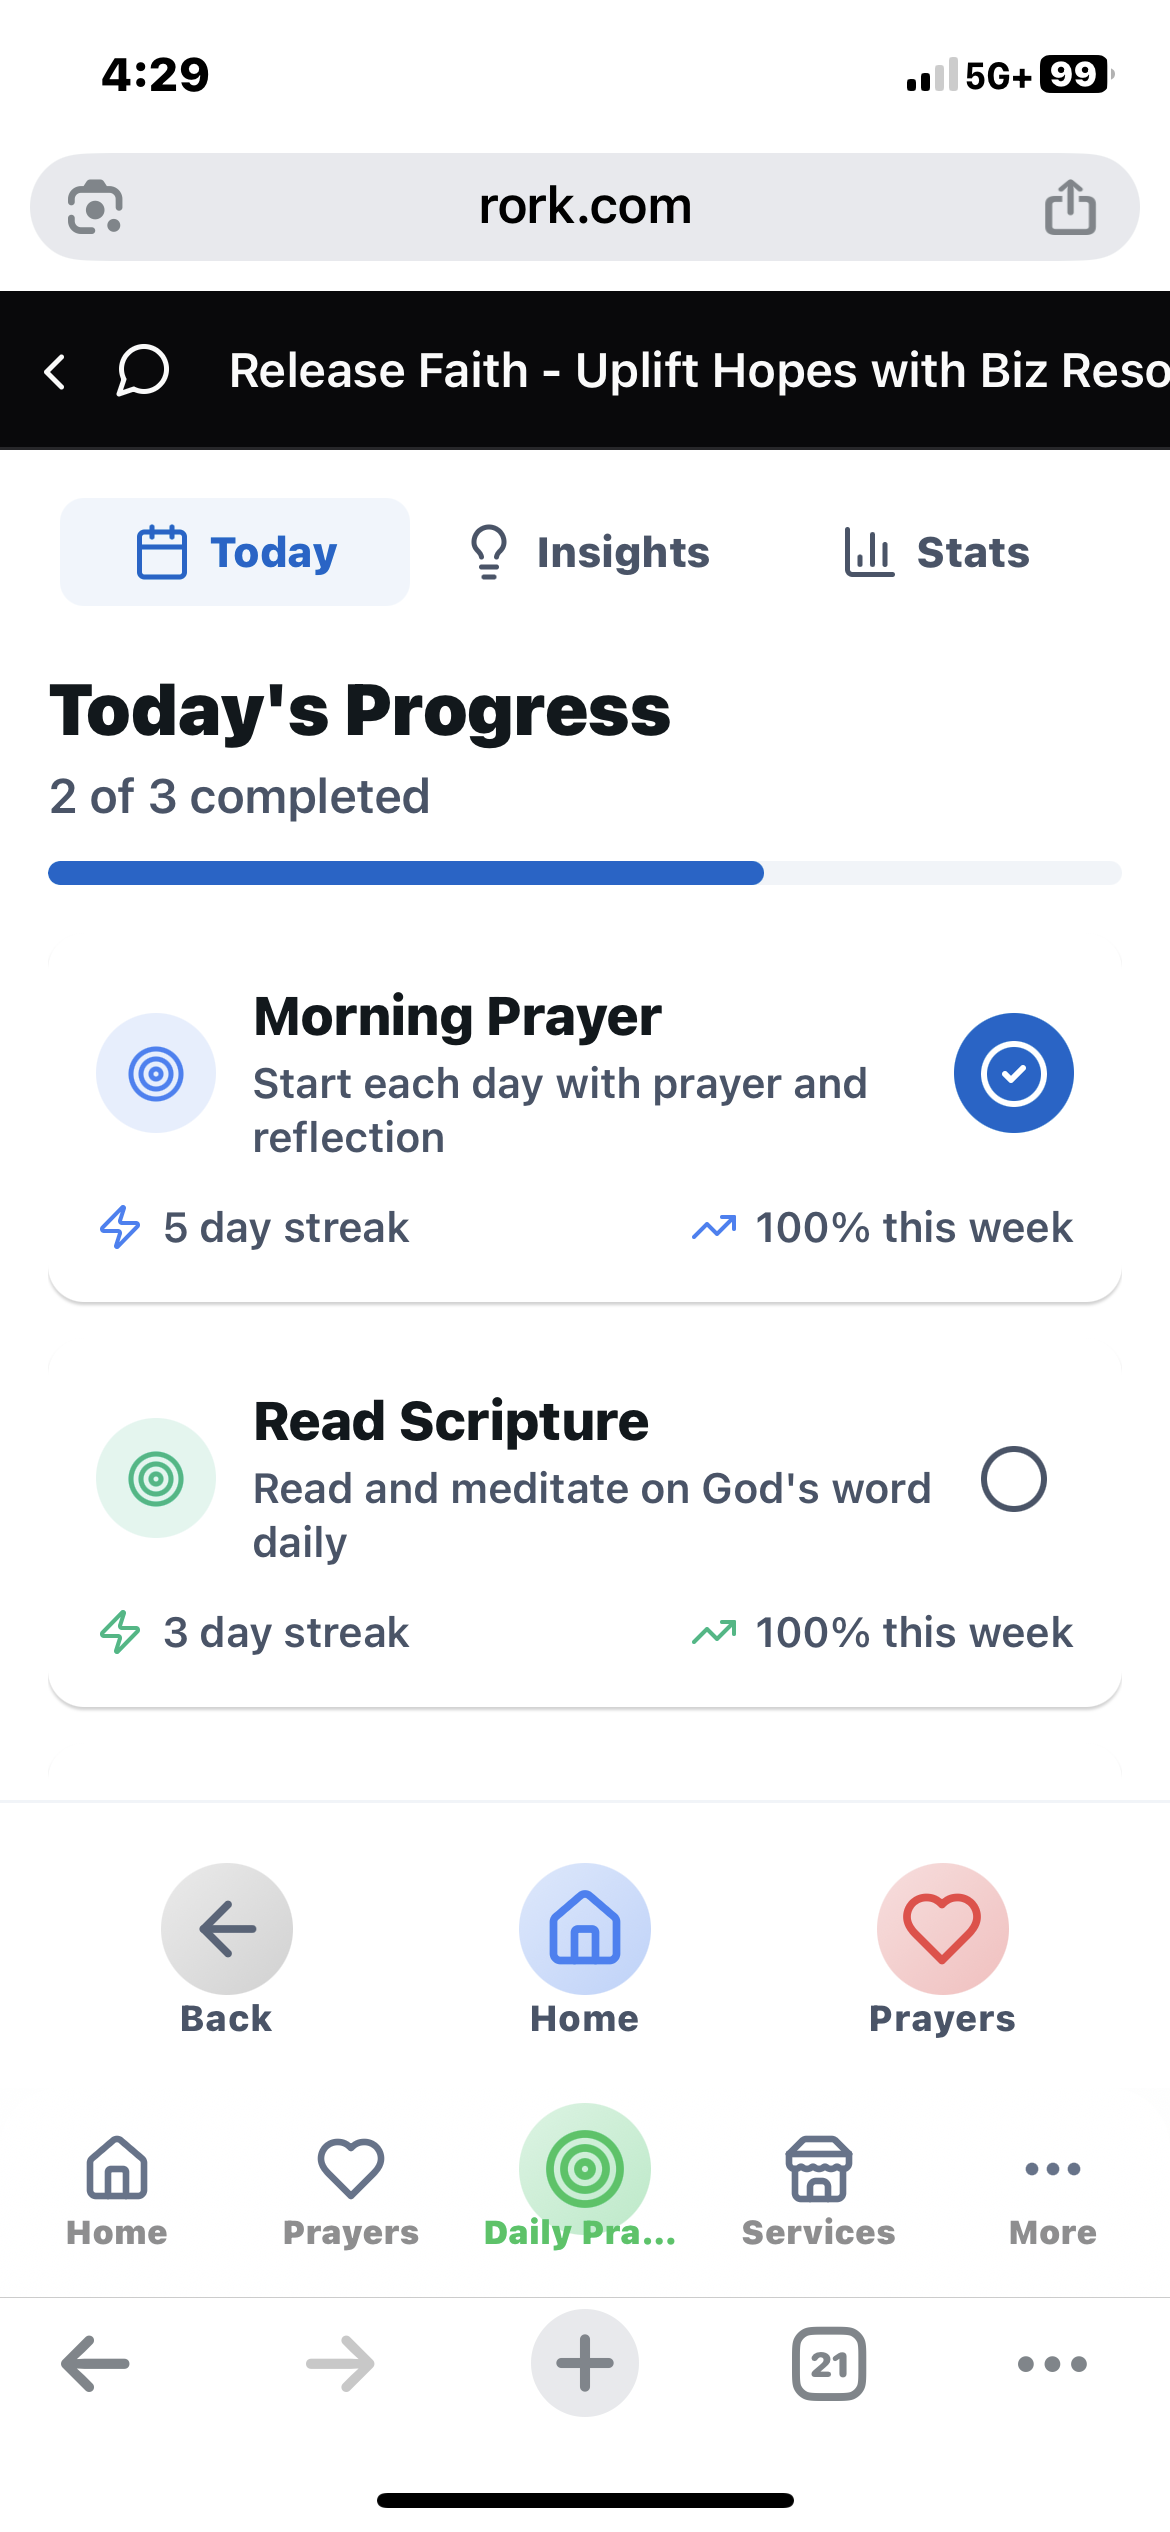The width and height of the screenshot is (1170, 2532).
Task: Open the chat bubble icon in header
Action: [143, 371]
